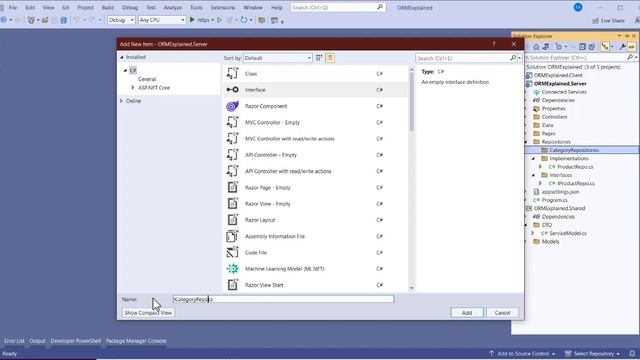Select IProductRepo.cs in Solution Explorer
The height and width of the screenshot is (360, 640).
576,183
